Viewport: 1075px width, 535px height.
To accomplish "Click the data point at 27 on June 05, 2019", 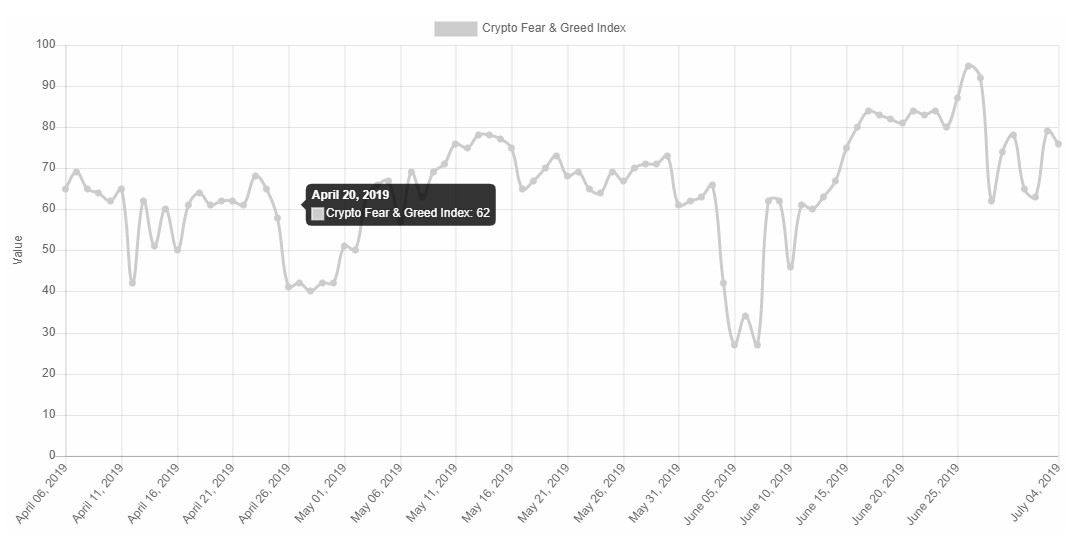I will [734, 345].
